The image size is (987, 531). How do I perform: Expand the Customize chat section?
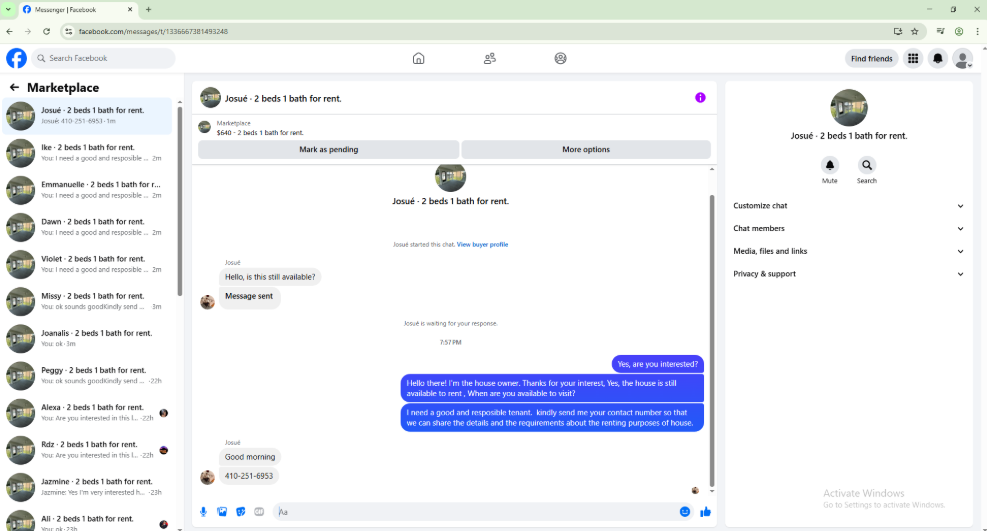tap(848, 206)
